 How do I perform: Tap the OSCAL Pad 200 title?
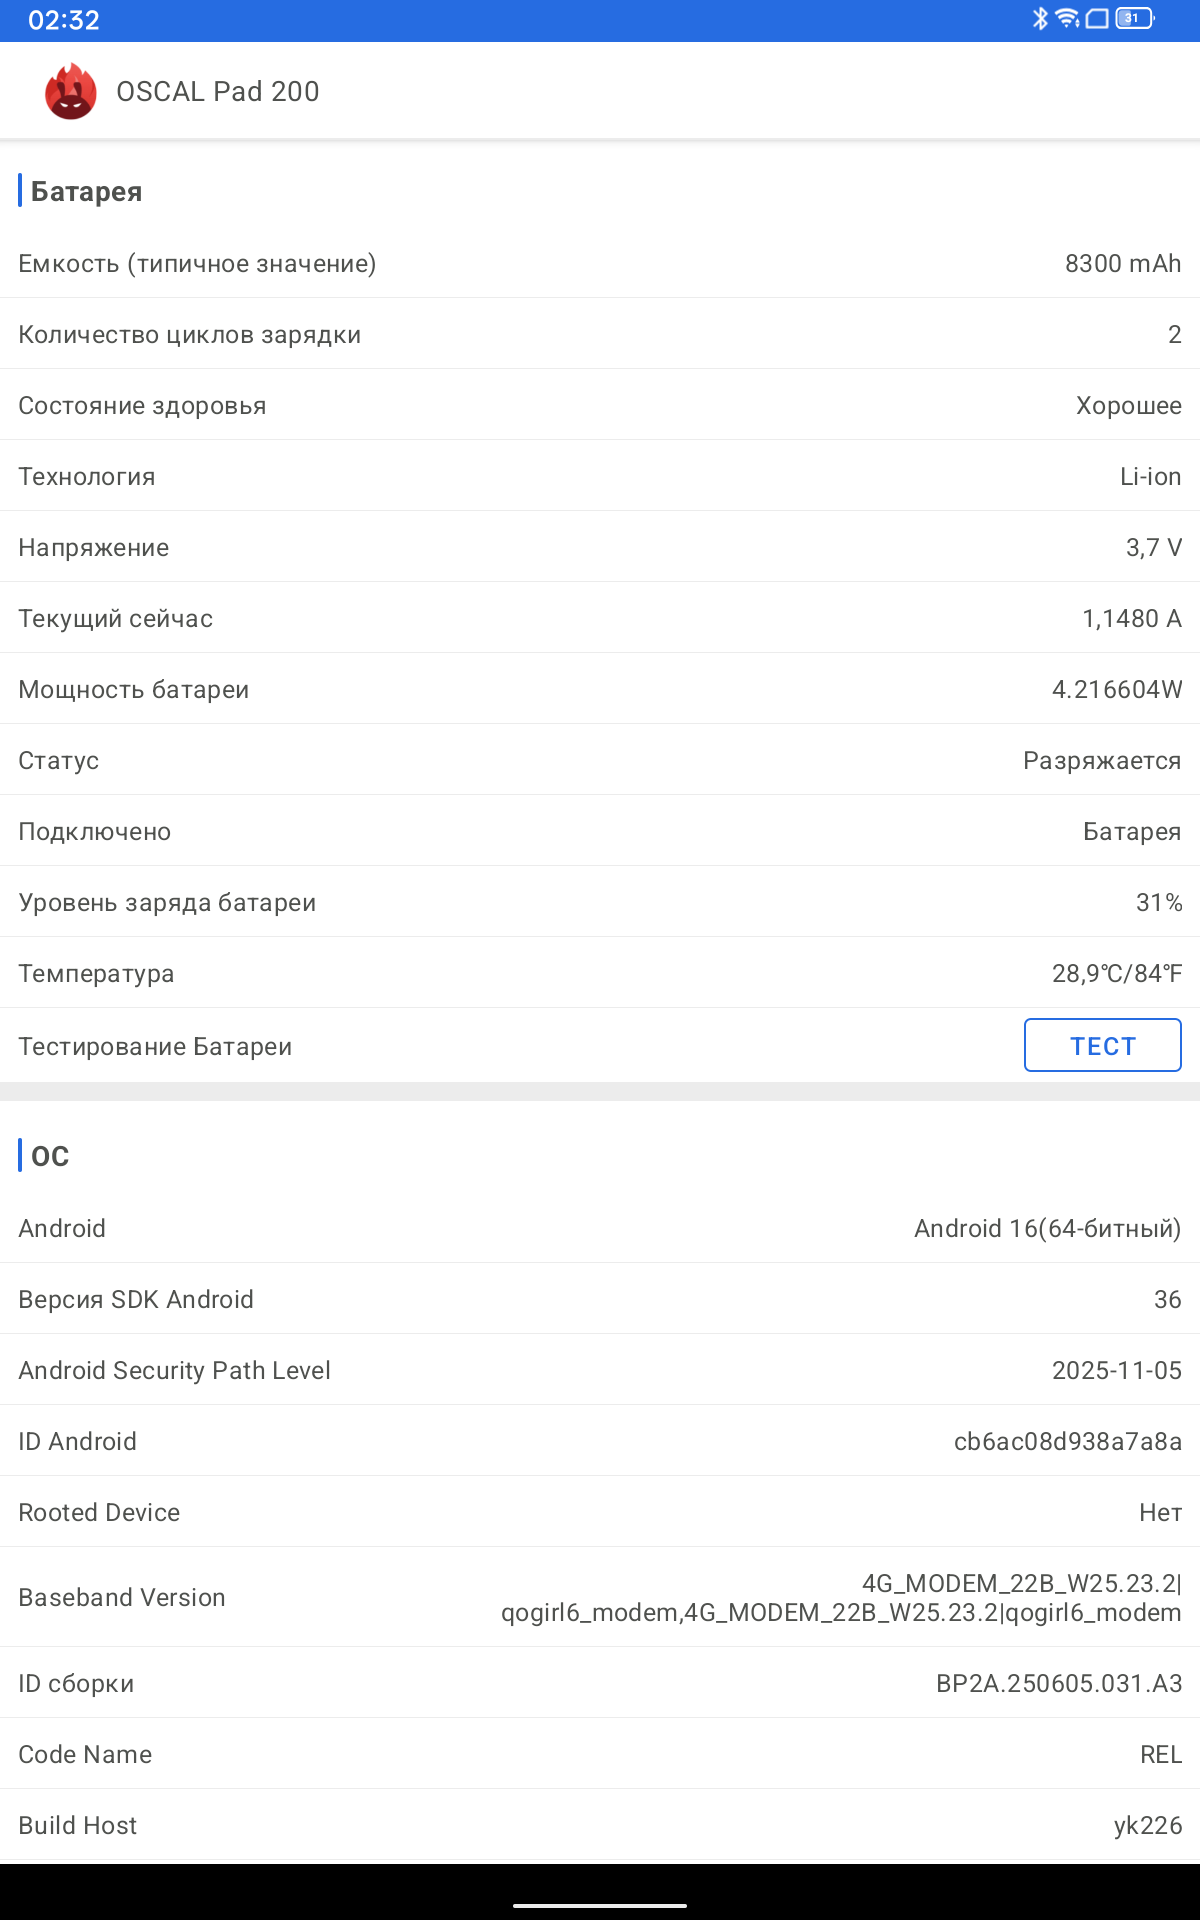point(218,91)
